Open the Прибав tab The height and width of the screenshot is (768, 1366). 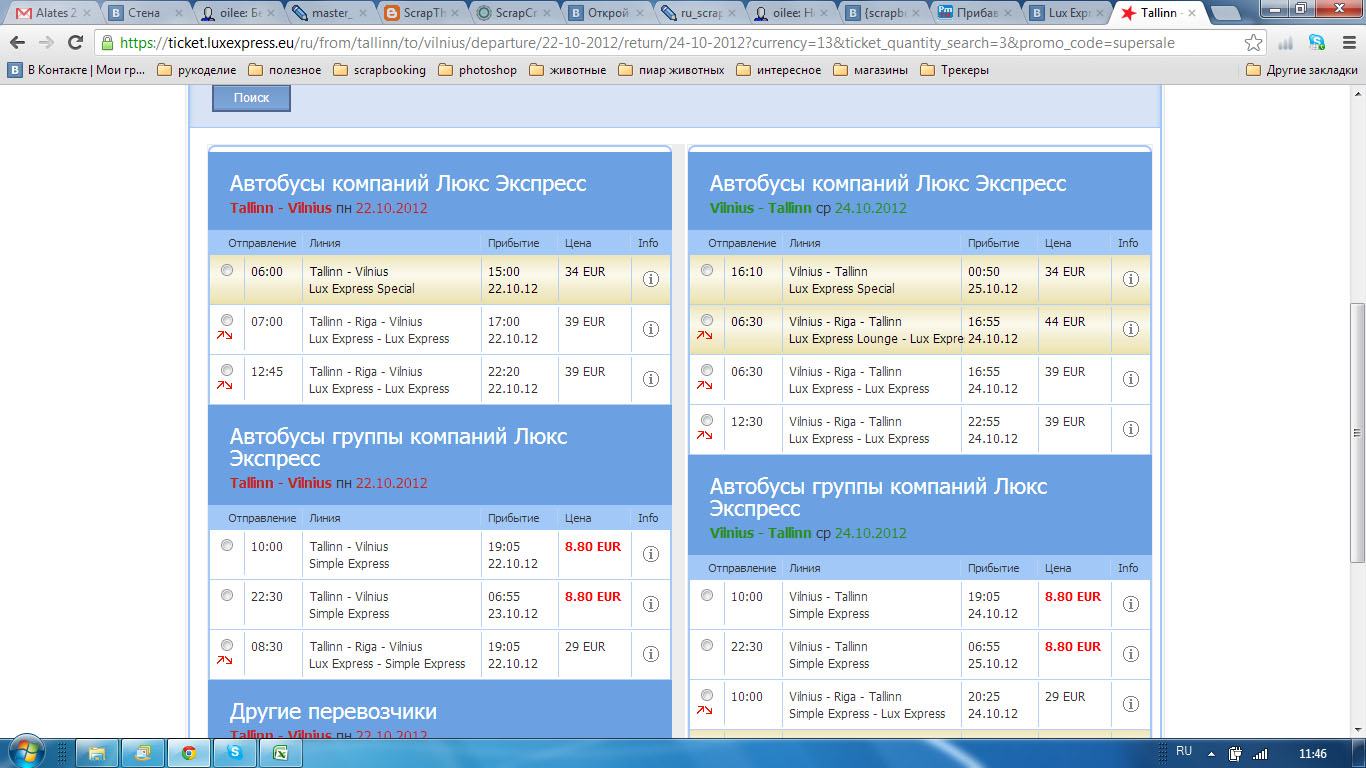pyautogui.click(x=975, y=14)
